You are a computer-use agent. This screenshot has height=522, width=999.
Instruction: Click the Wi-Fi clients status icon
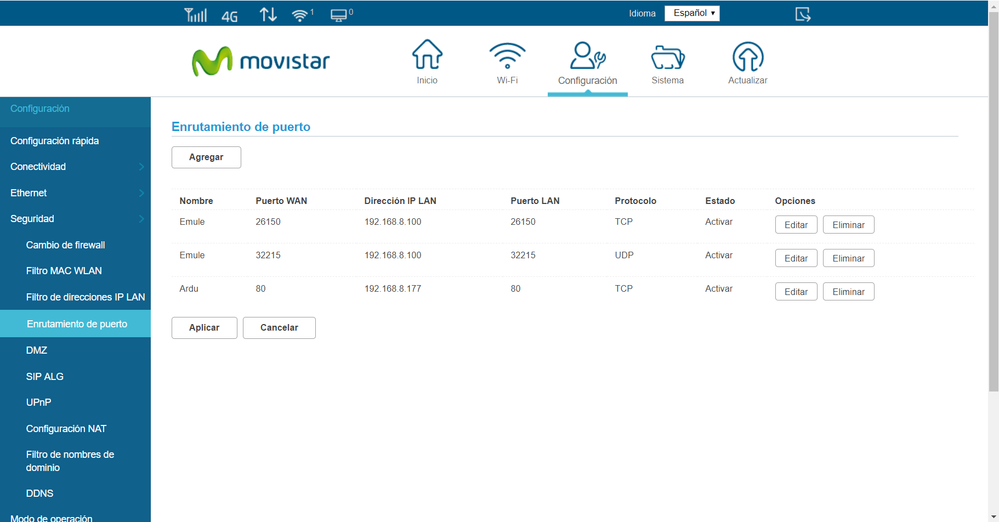301,15
